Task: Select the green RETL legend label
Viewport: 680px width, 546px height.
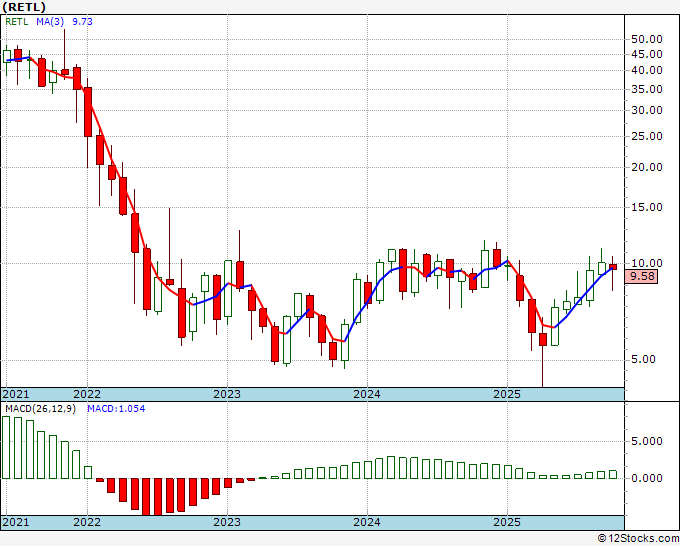Action: tap(16, 22)
